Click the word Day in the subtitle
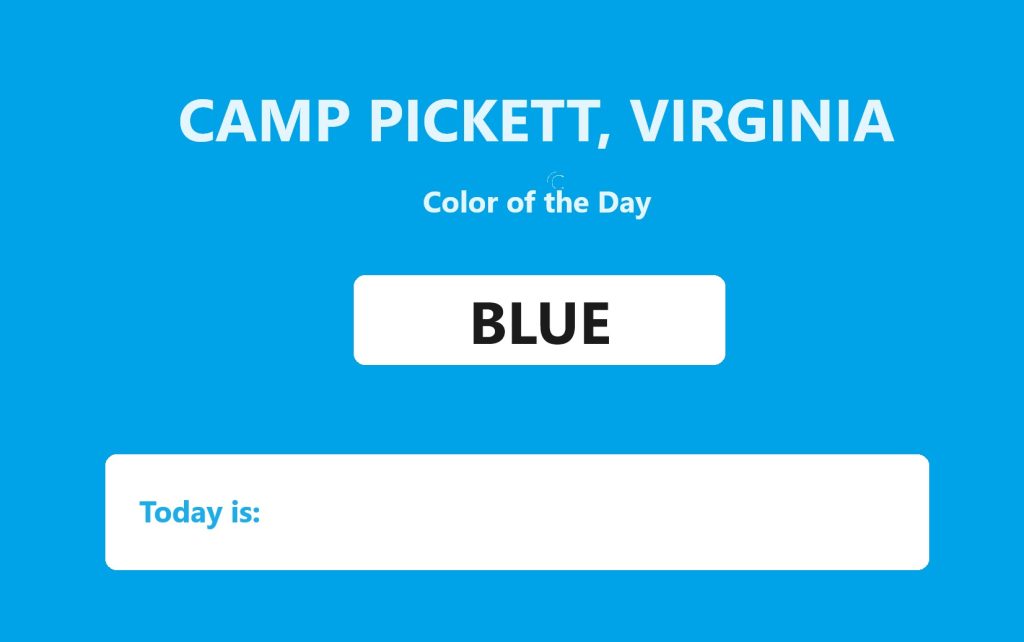The height and width of the screenshot is (642, 1024). click(625, 203)
